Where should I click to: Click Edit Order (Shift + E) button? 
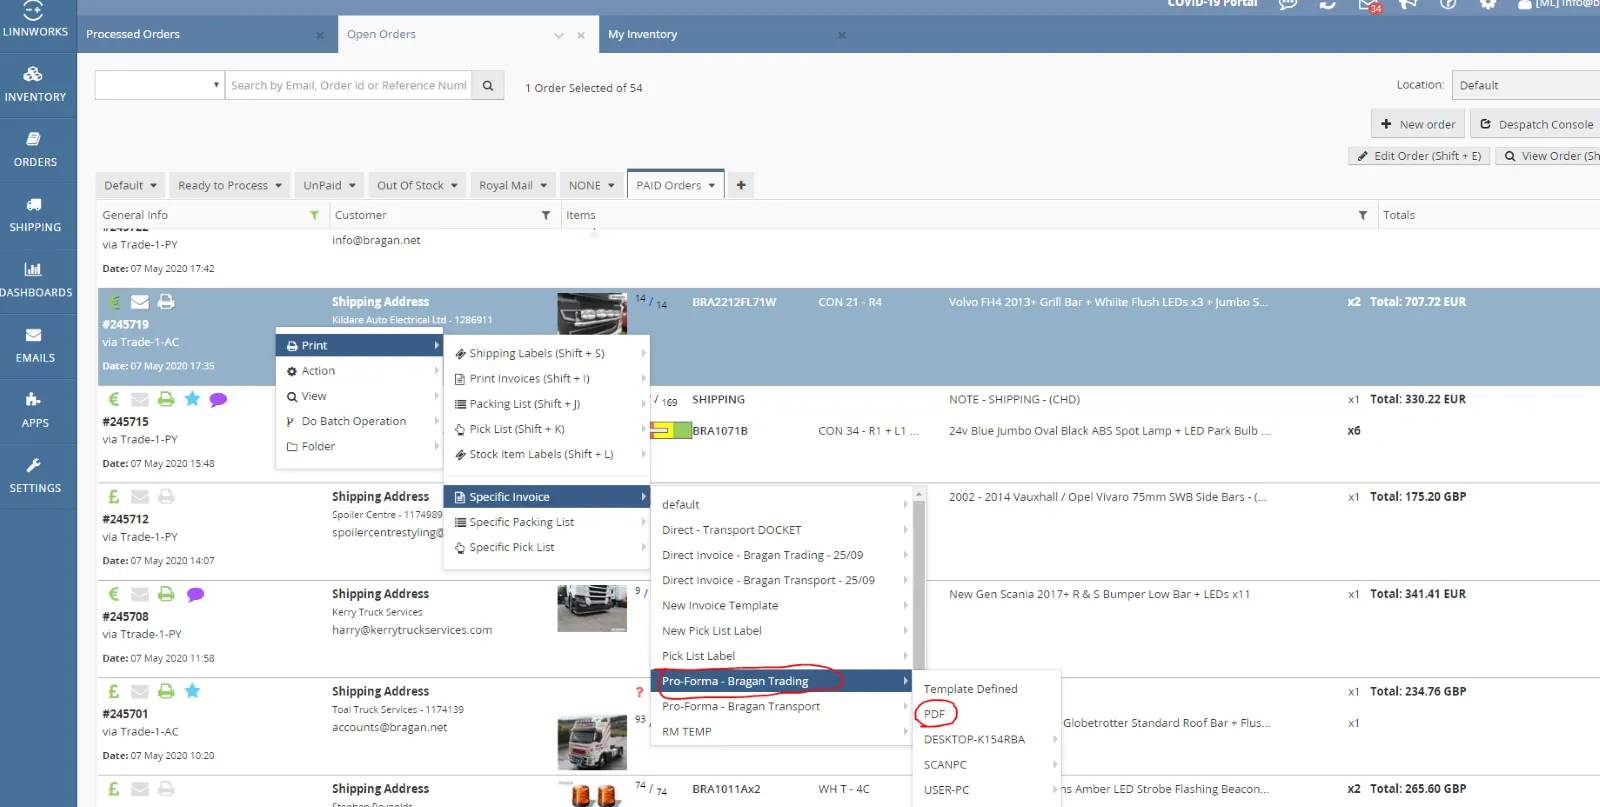click(1419, 156)
